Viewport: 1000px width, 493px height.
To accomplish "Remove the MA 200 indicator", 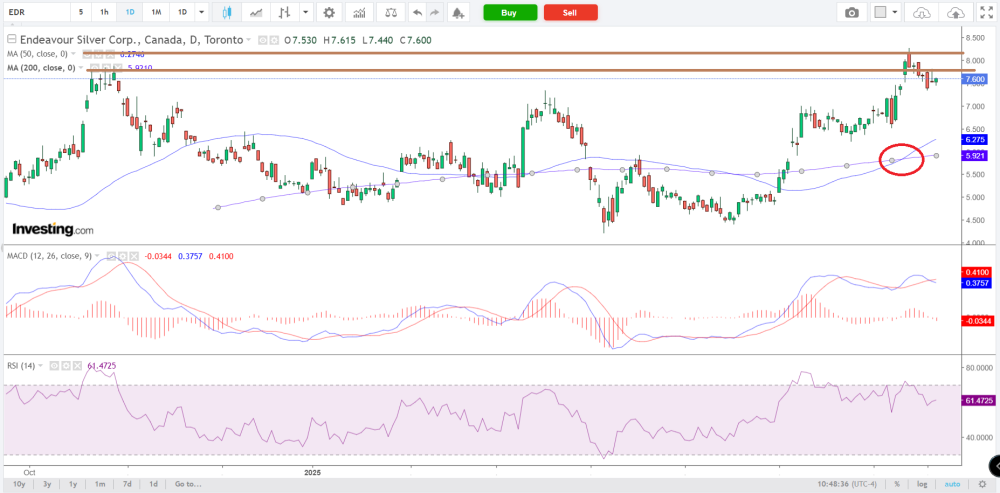I will (x=117, y=68).
